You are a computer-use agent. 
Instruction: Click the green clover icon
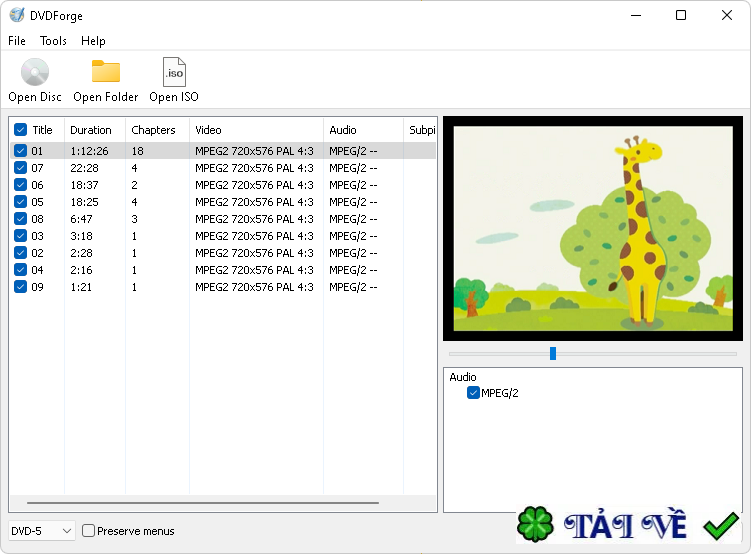click(536, 525)
